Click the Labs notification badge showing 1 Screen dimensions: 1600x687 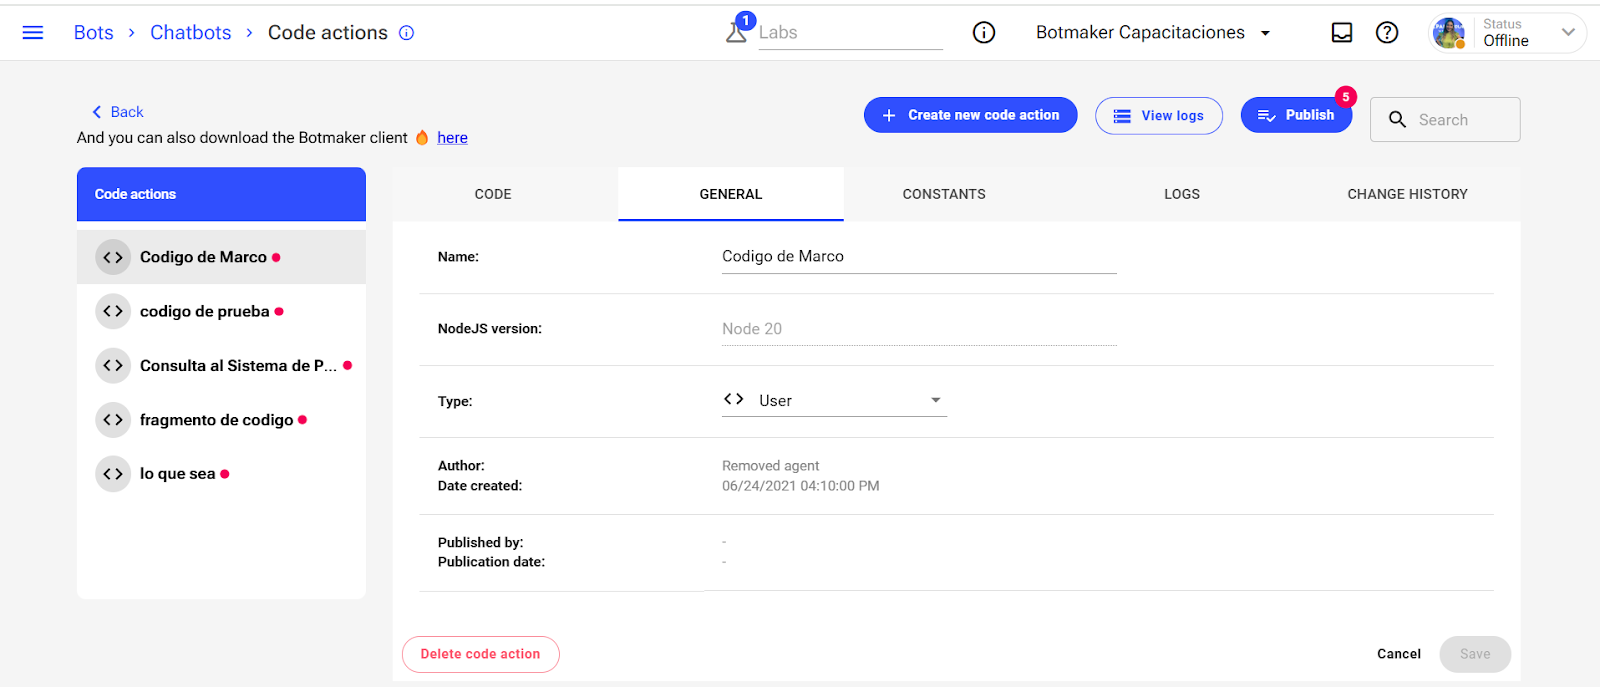click(x=745, y=20)
